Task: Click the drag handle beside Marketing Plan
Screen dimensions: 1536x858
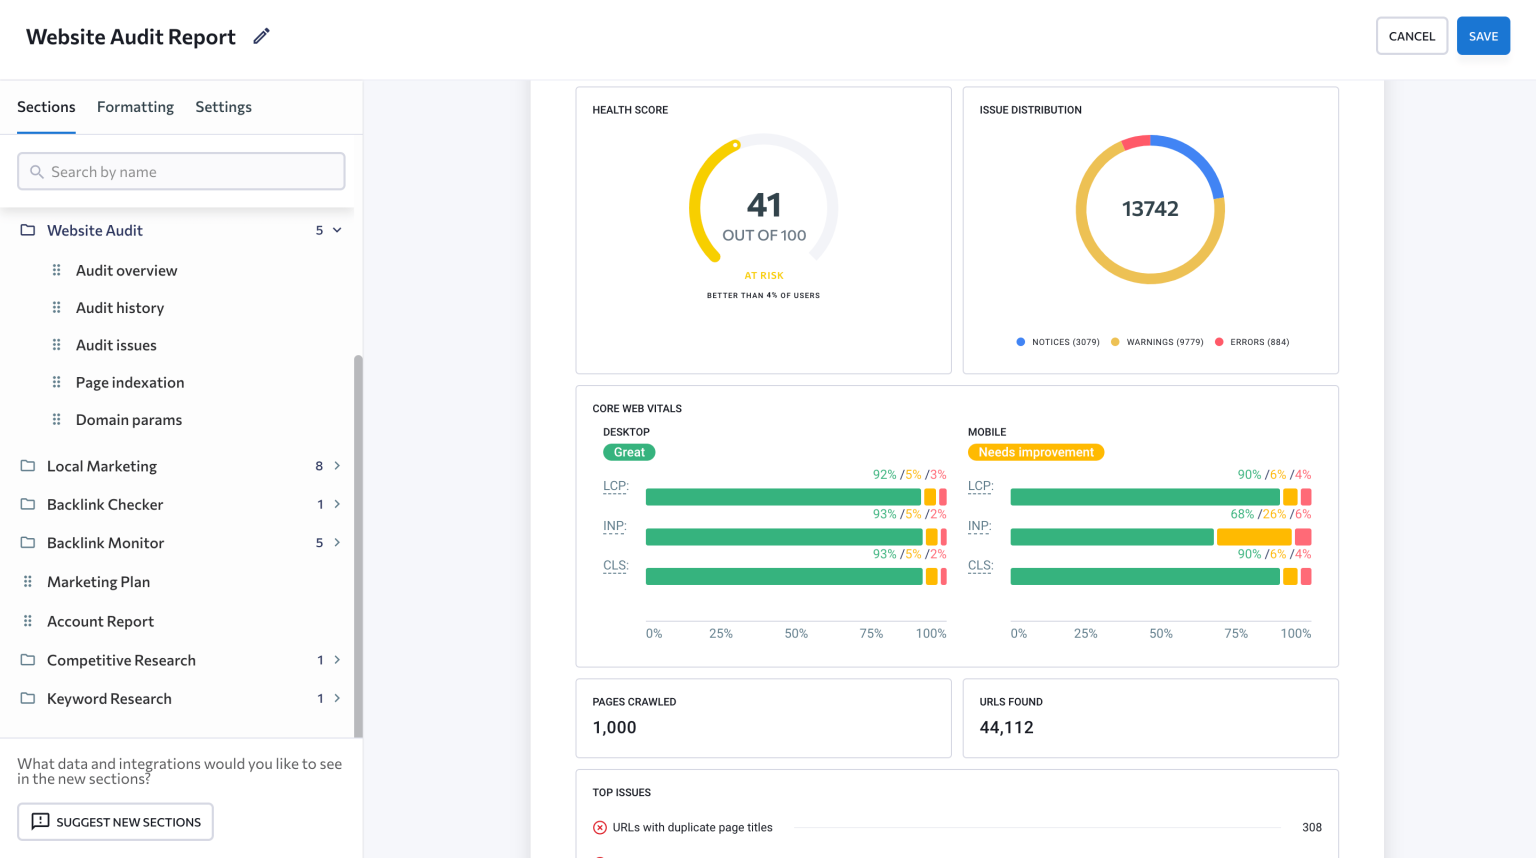Action: pos(28,582)
